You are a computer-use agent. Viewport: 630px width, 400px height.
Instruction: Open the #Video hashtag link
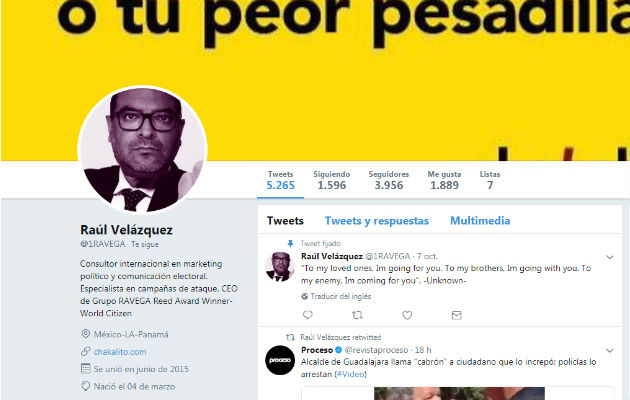[x=351, y=374]
